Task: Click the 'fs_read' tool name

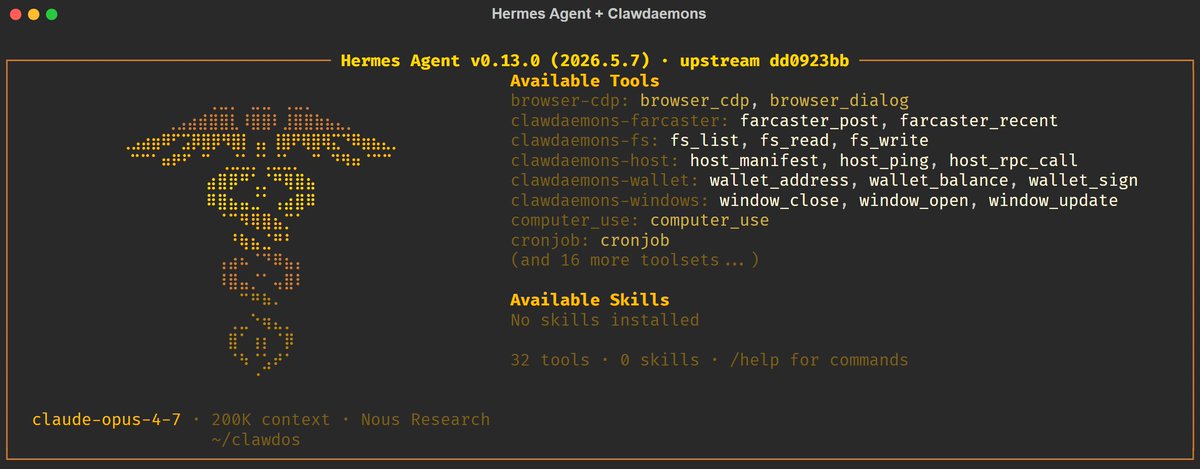Action: (x=795, y=141)
